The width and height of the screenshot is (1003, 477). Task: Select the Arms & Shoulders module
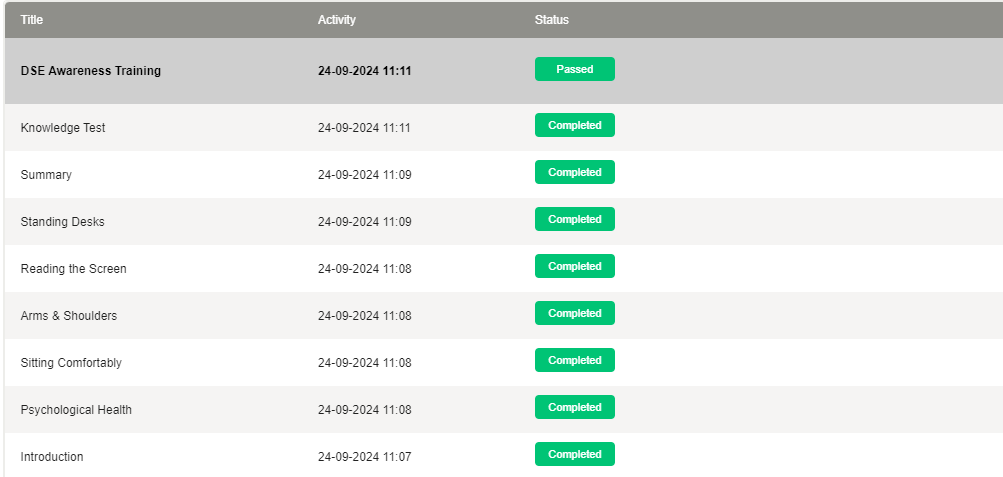tap(68, 316)
